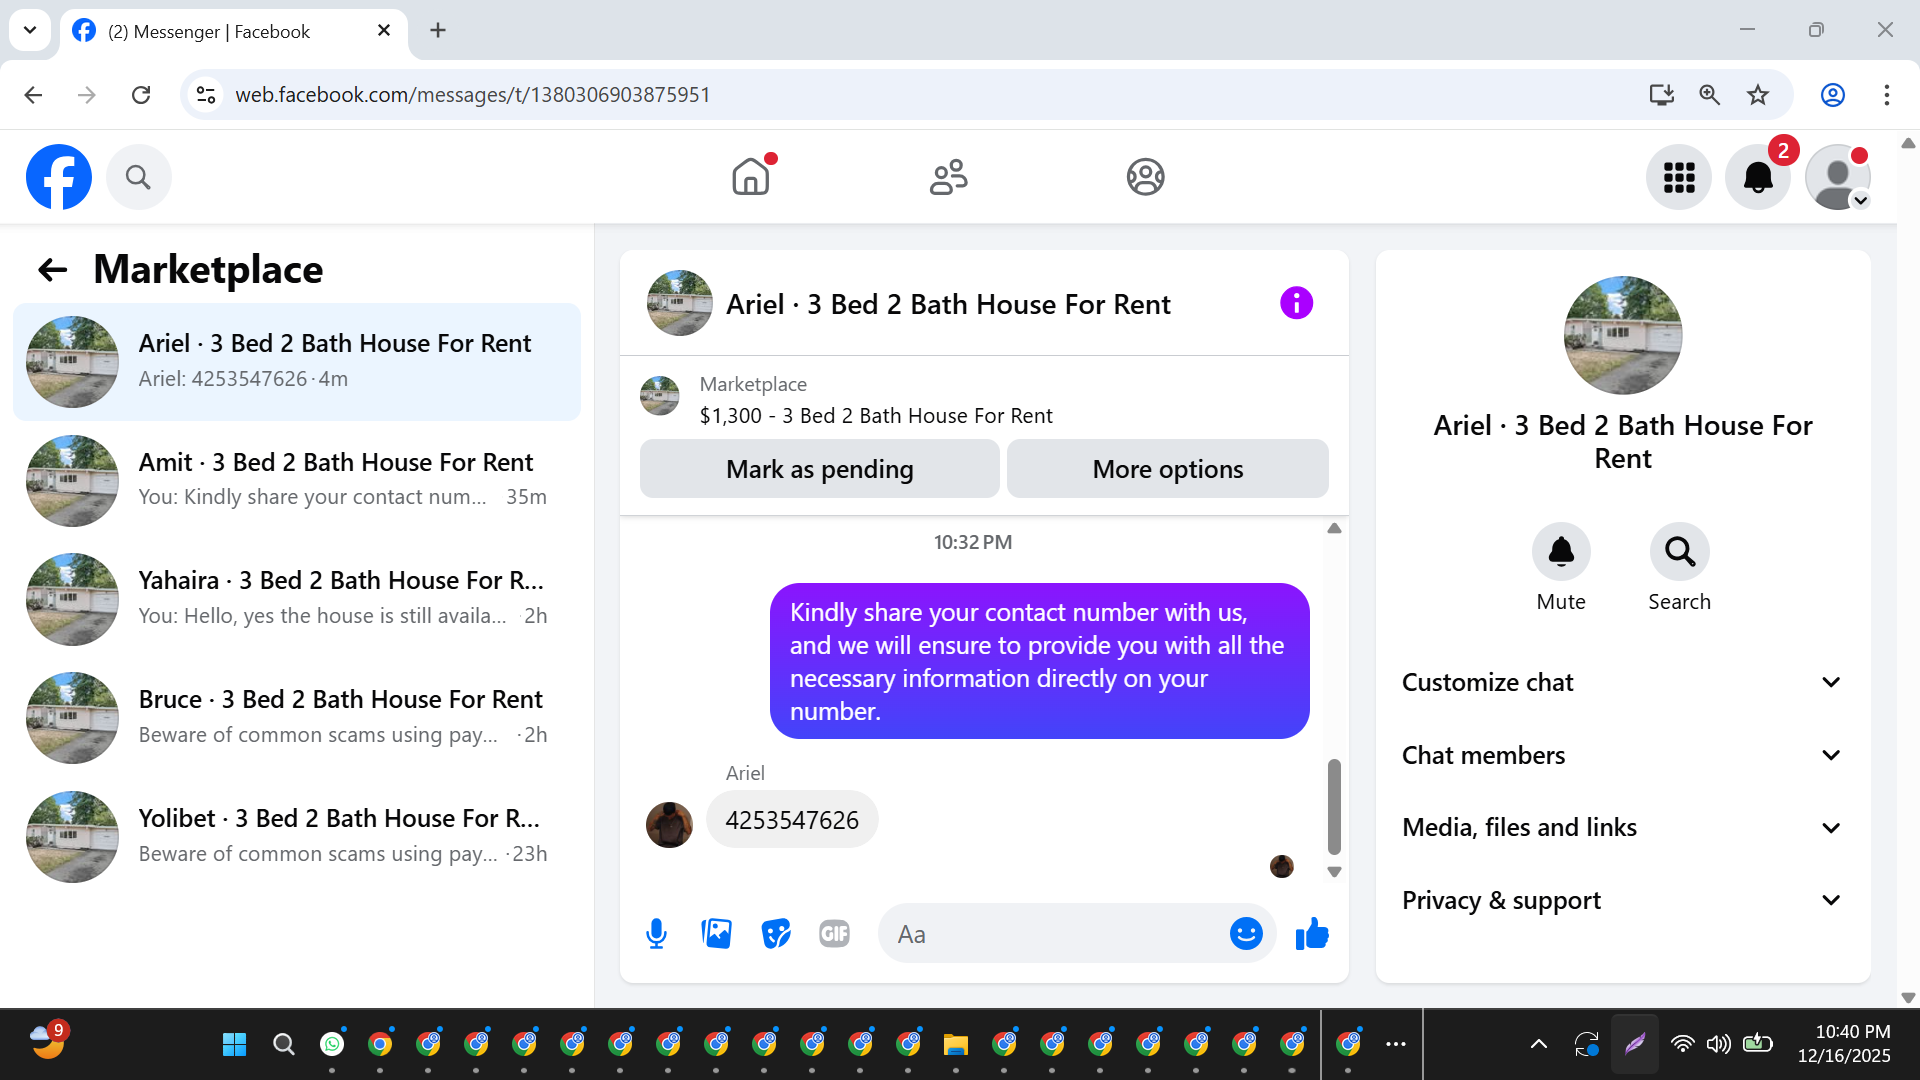Click scroll-down arrow of message list
1920x1080 pixels.
[x=1334, y=872]
